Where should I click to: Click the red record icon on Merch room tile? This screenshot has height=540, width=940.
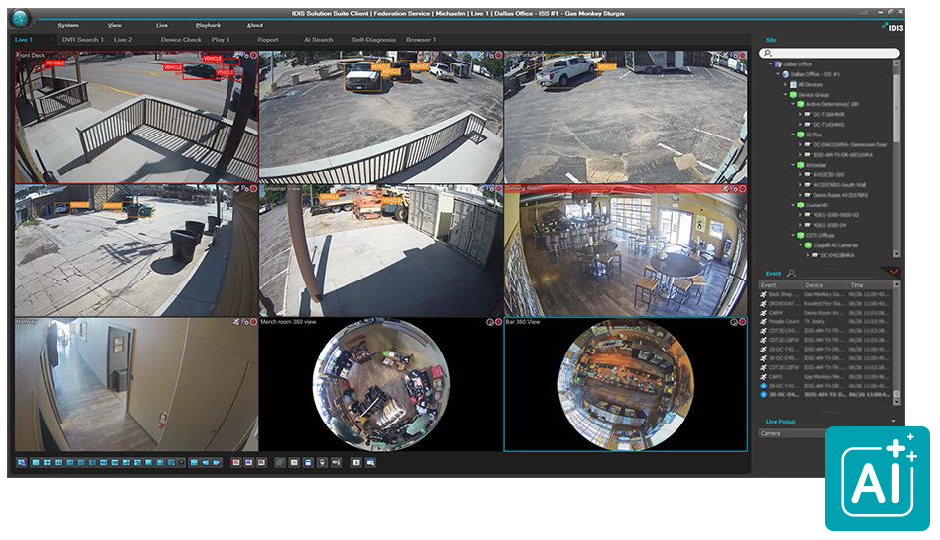pyautogui.click(x=498, y=322)
